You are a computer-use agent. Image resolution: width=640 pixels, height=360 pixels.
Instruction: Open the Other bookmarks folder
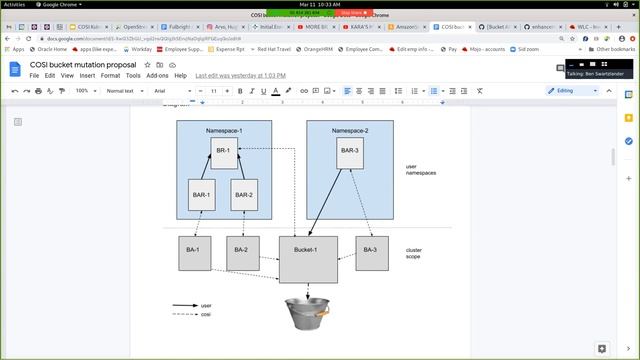pyautogui.click(x=612, y=49)
